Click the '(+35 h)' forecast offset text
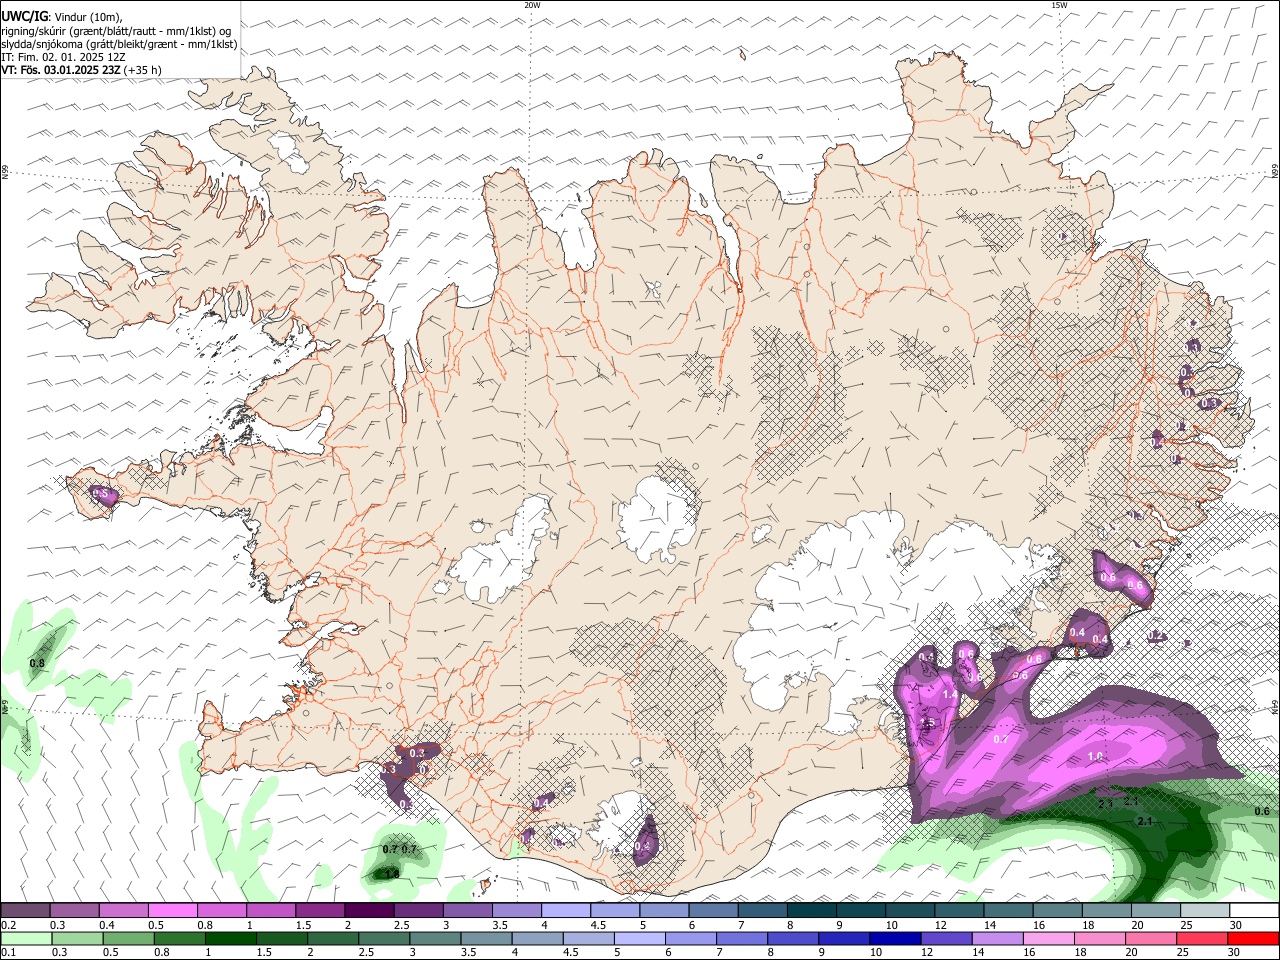Screen dimensions: 1280x960 144,70
